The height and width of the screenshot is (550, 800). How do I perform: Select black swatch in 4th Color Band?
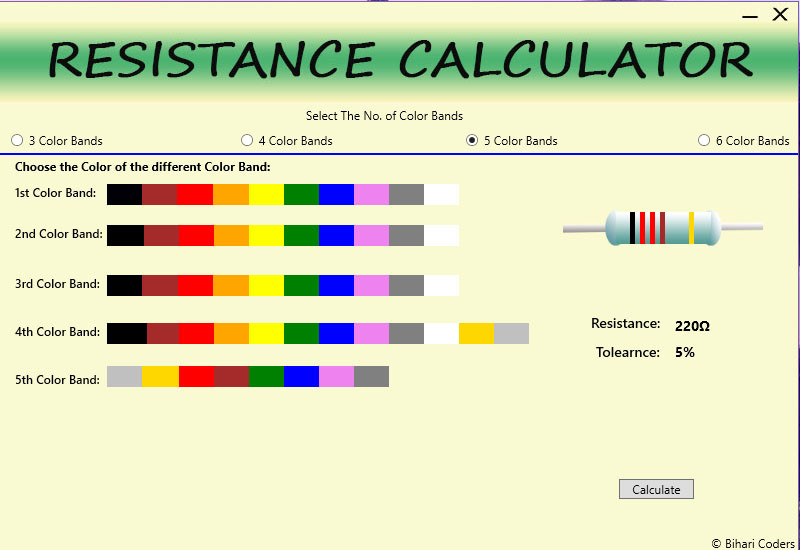point(127,333)
